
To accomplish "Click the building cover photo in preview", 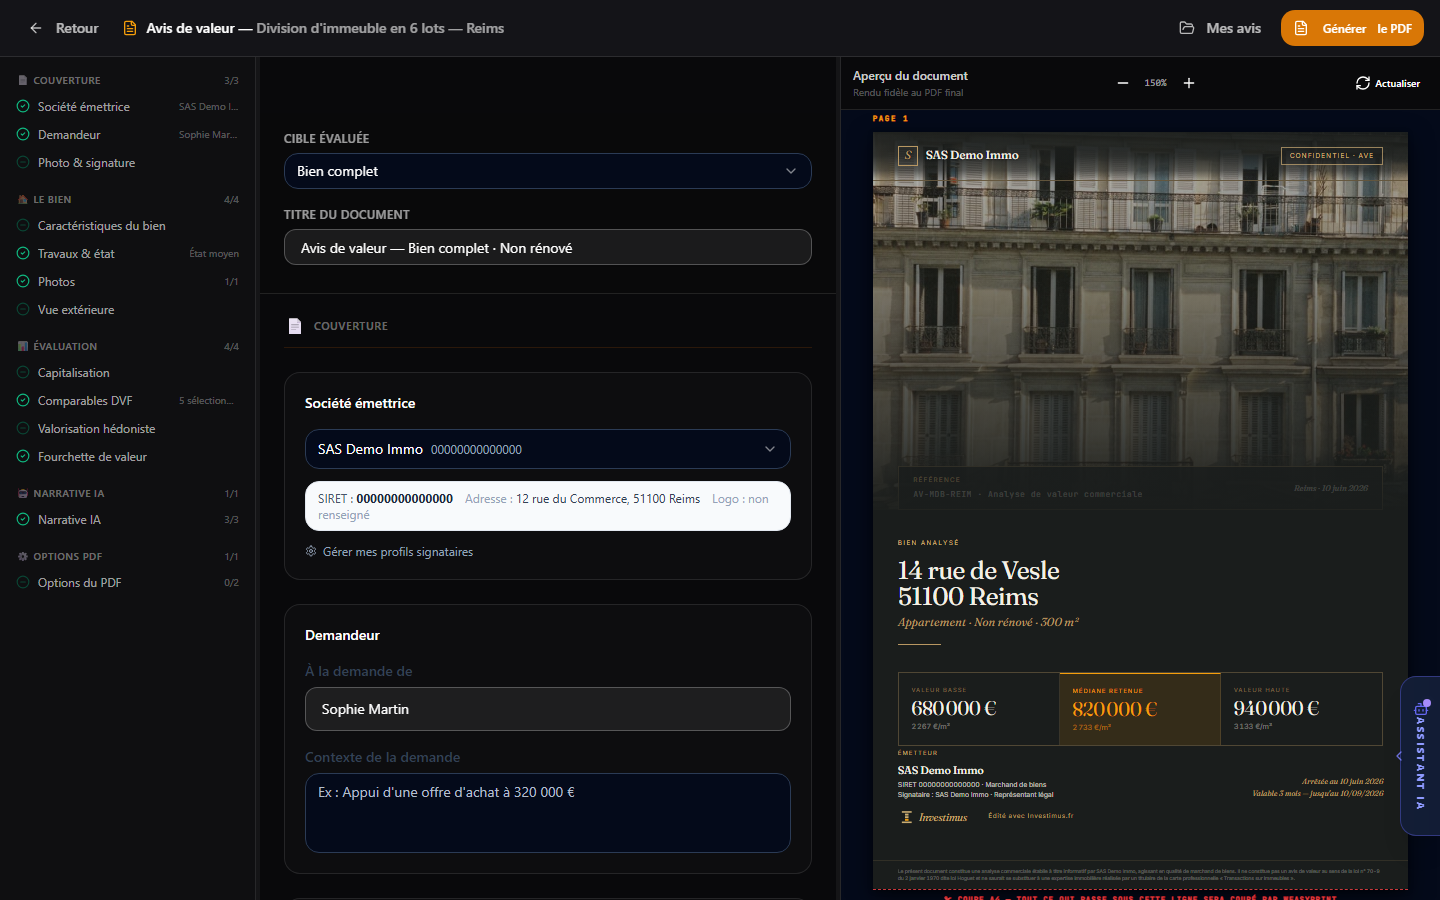I will [x=1140, y=320].
